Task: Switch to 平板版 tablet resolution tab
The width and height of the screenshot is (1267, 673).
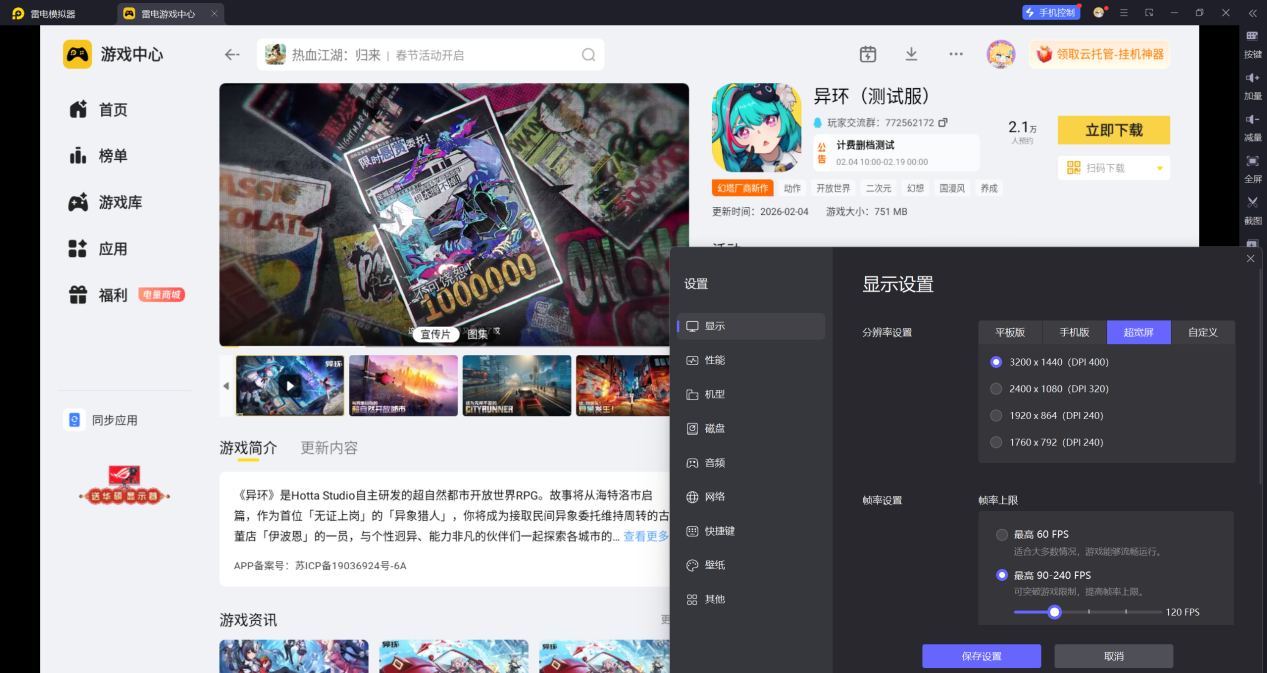Action: [x=1010, y=332]
